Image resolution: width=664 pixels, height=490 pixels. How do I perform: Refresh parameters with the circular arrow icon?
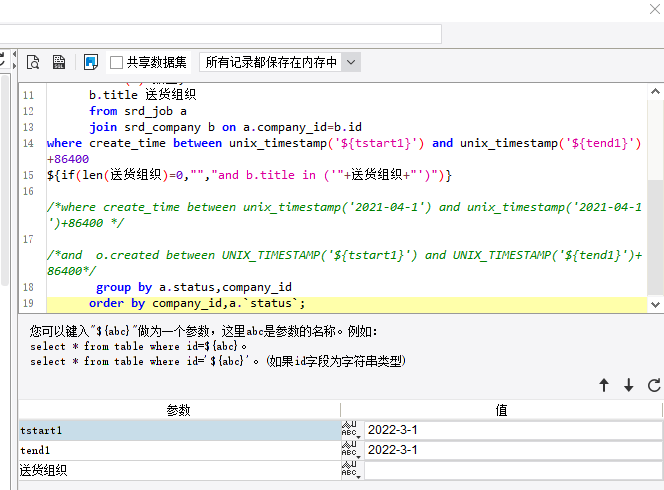[x=654, y=385]
